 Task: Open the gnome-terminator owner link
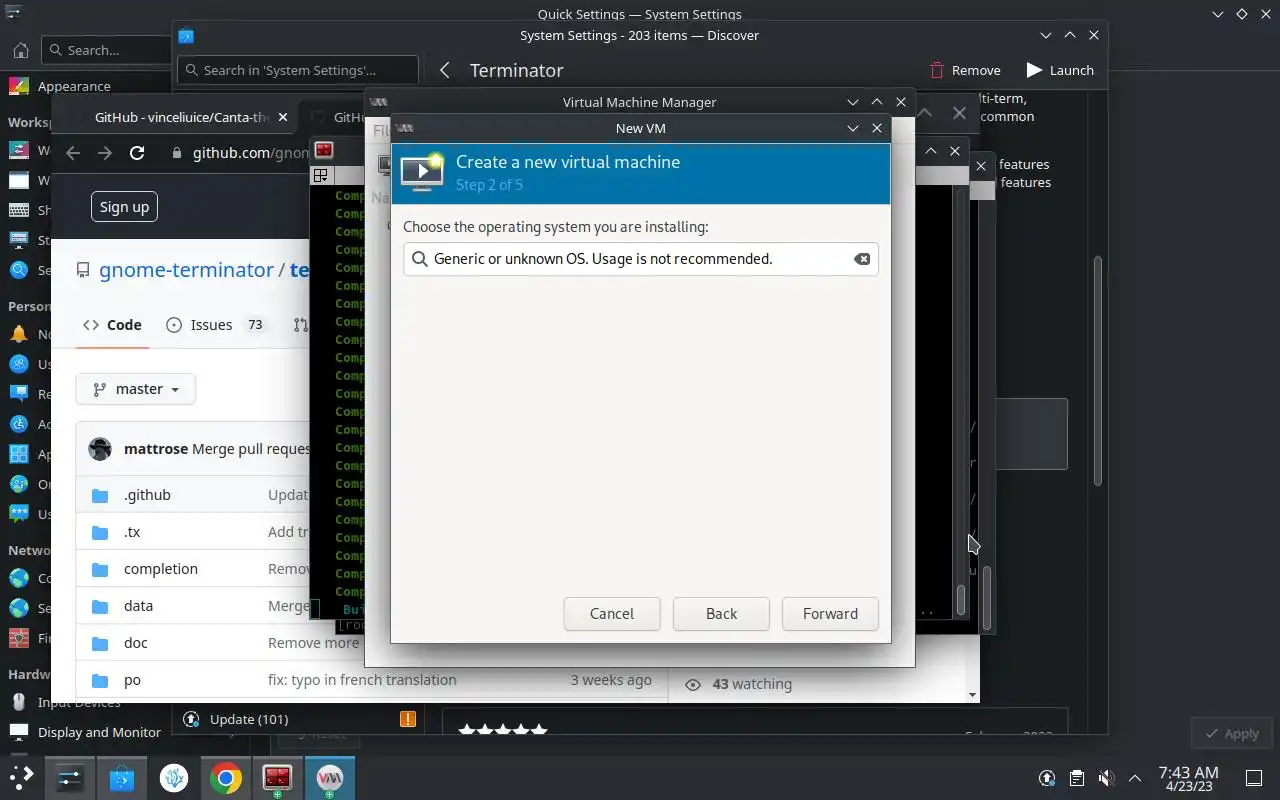(x=186, y=270)
